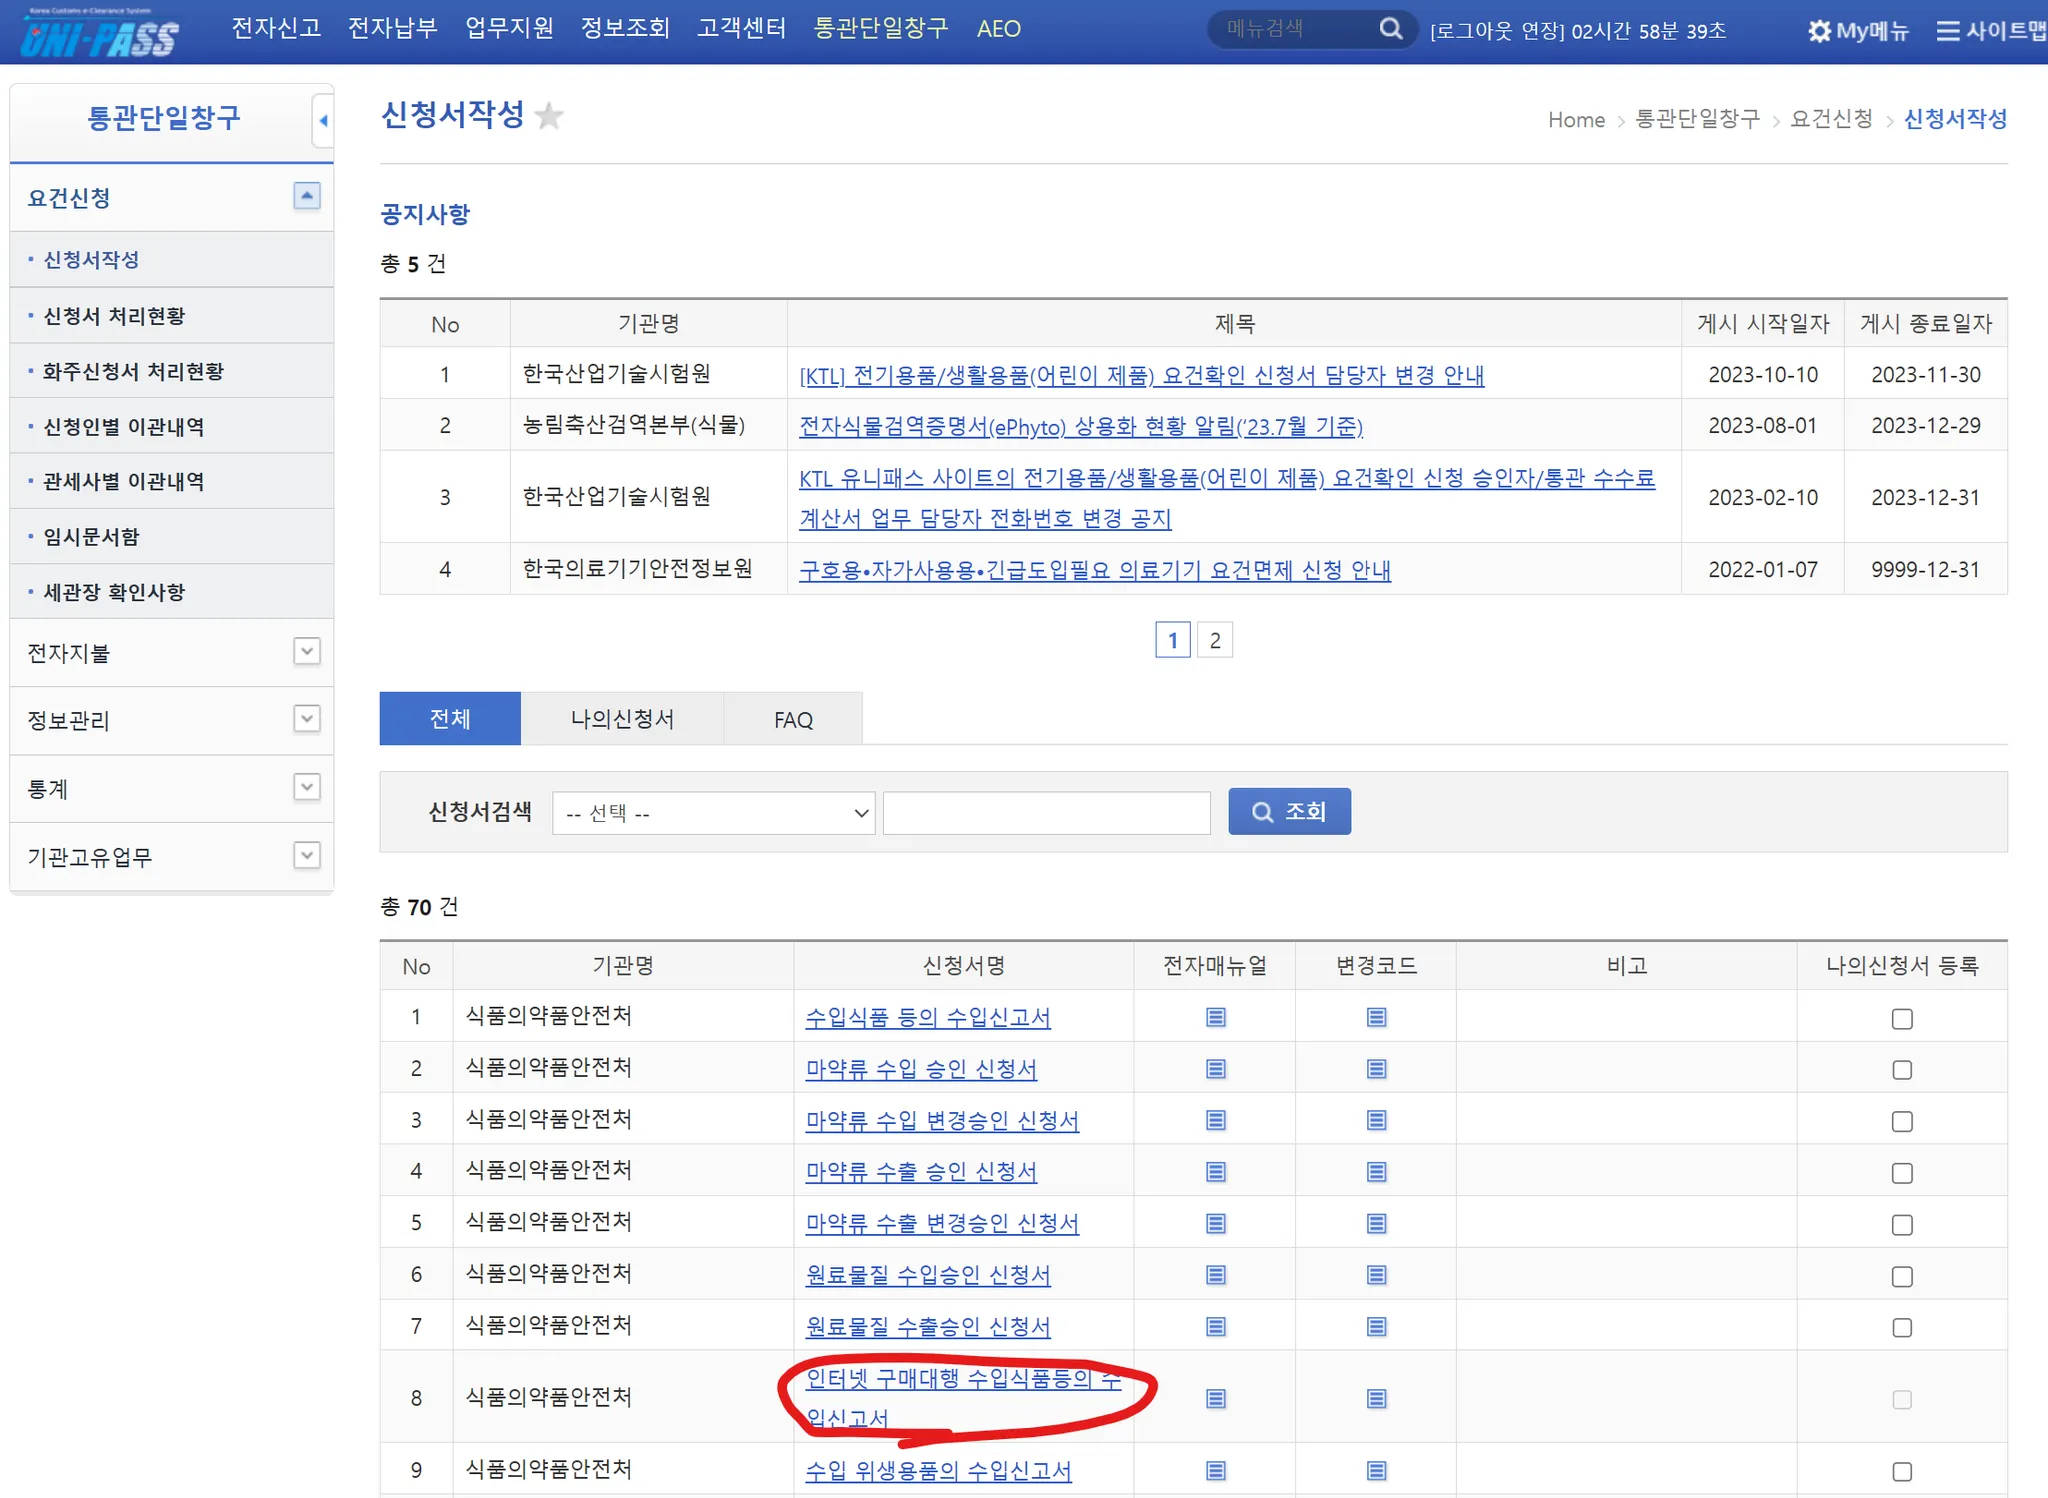Open 전자매뉴얼 icon for row 8
Viewport: 2048px width, 1498px height.
tap(1215, 1398)
